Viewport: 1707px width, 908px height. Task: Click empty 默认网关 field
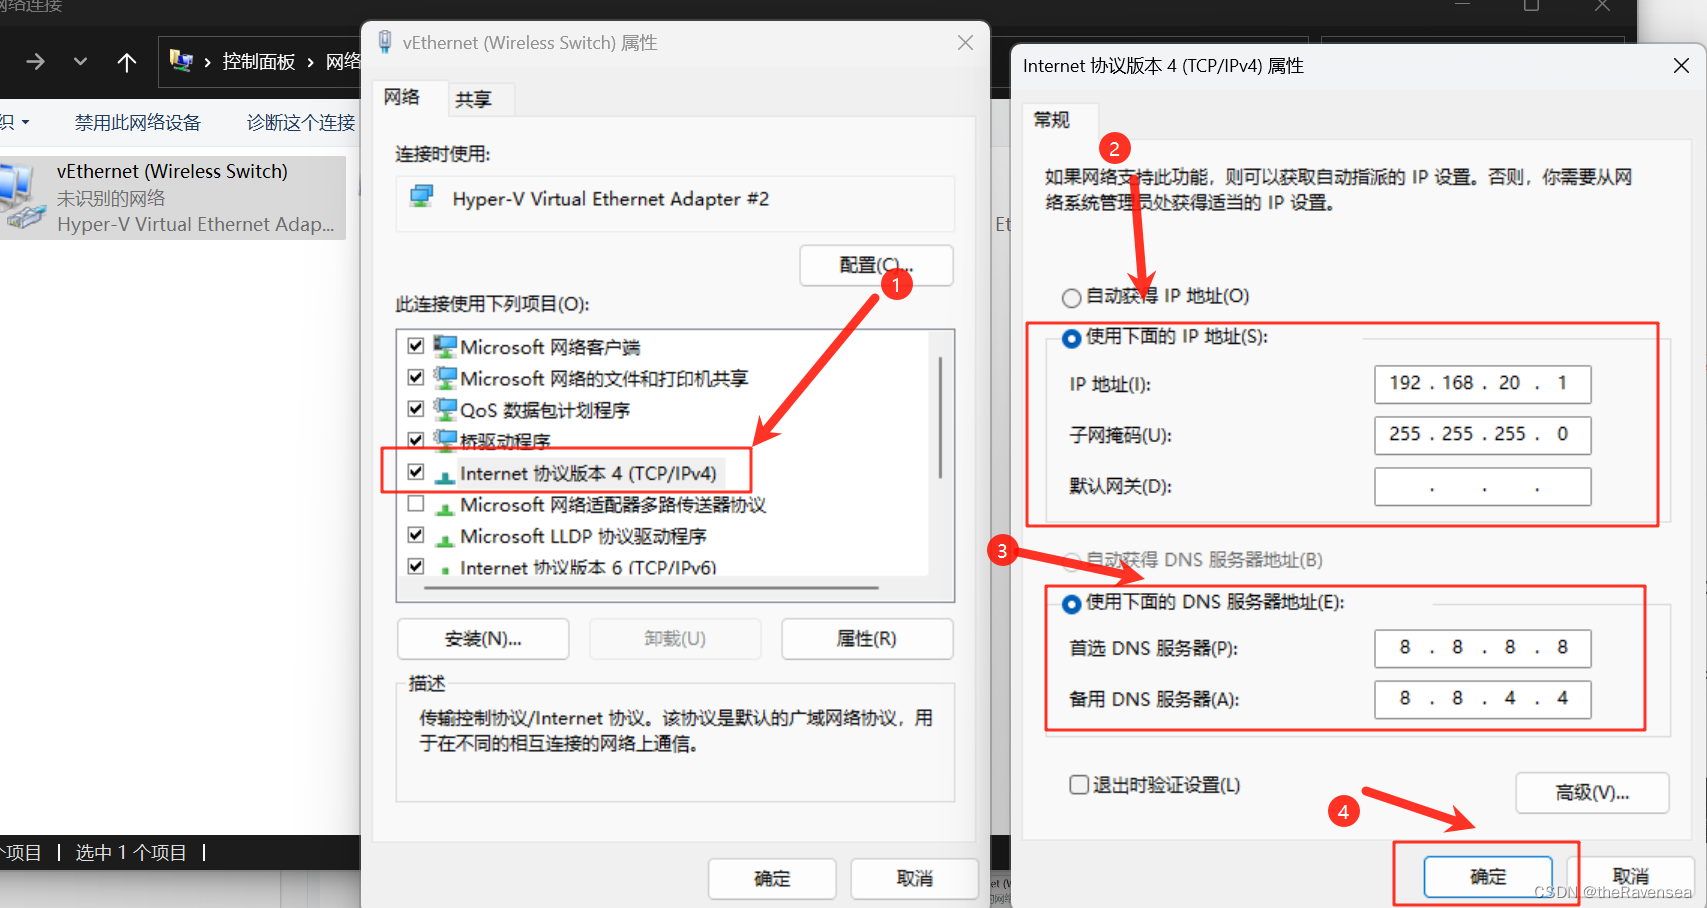pos(1482,487)
